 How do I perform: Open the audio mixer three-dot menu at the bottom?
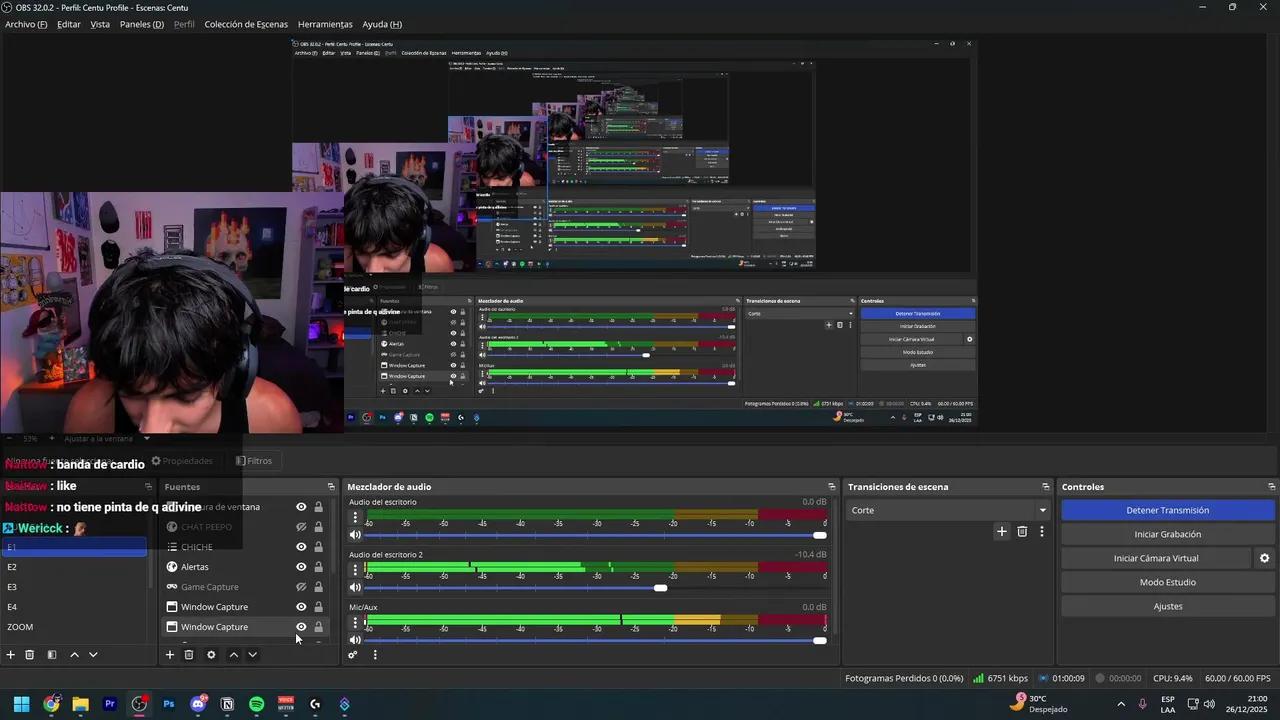tap(375, 655)
